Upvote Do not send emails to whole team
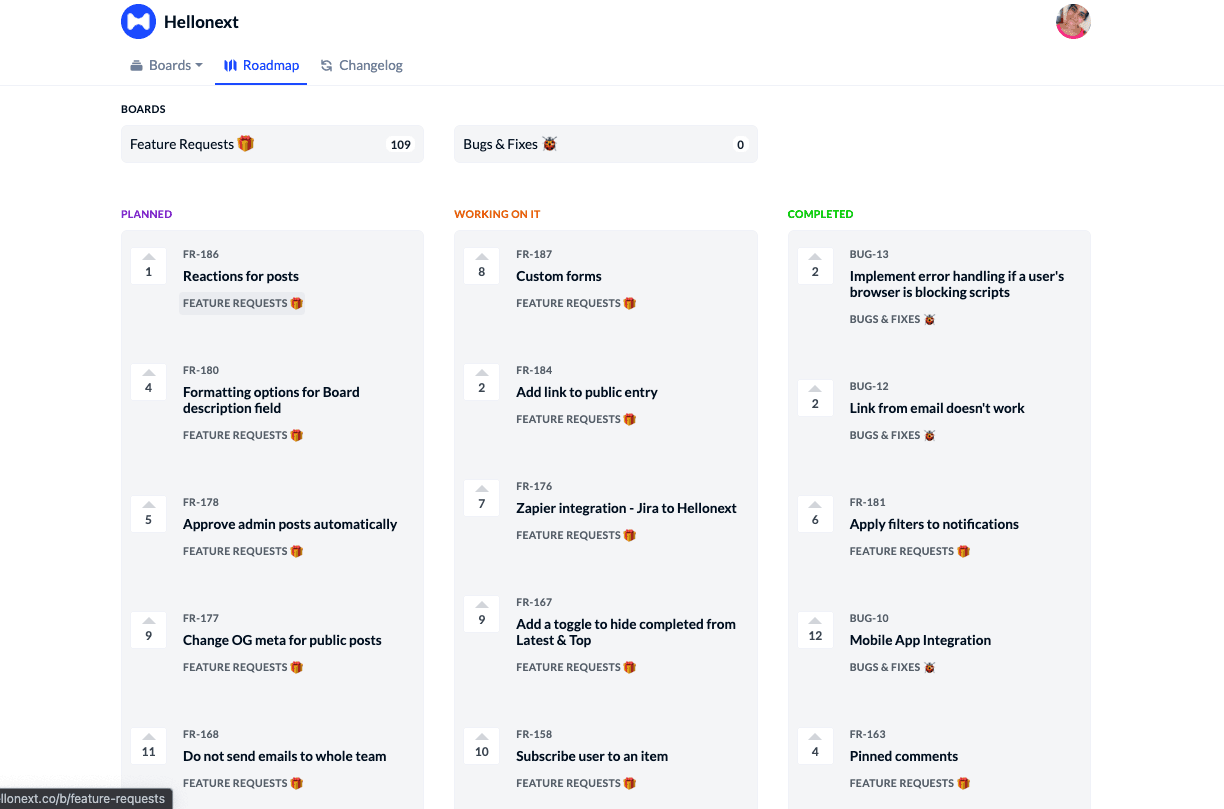The height and width of the screenshot is (809, 1224). [x=149, y=746]
